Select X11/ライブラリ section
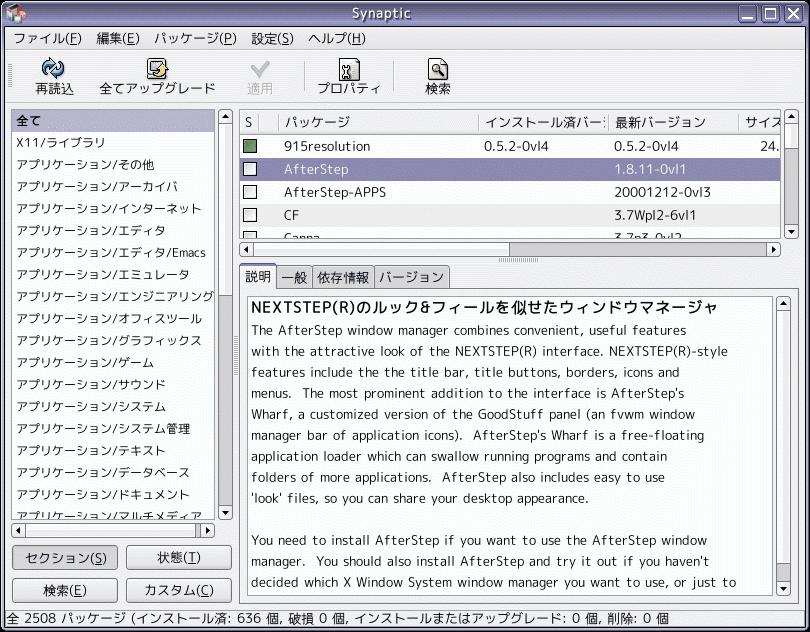The image size is (810, 632). click(x=113, y=143)
